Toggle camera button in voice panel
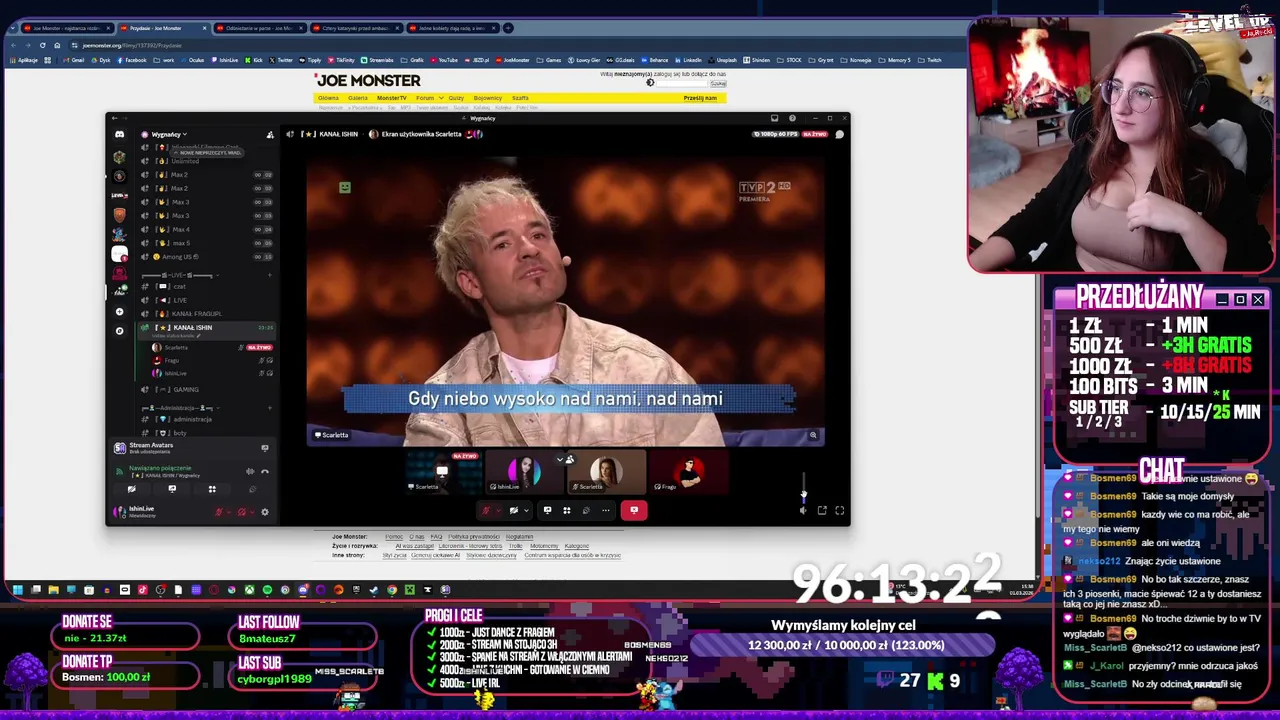The image size is (1280, 720). 131,489
